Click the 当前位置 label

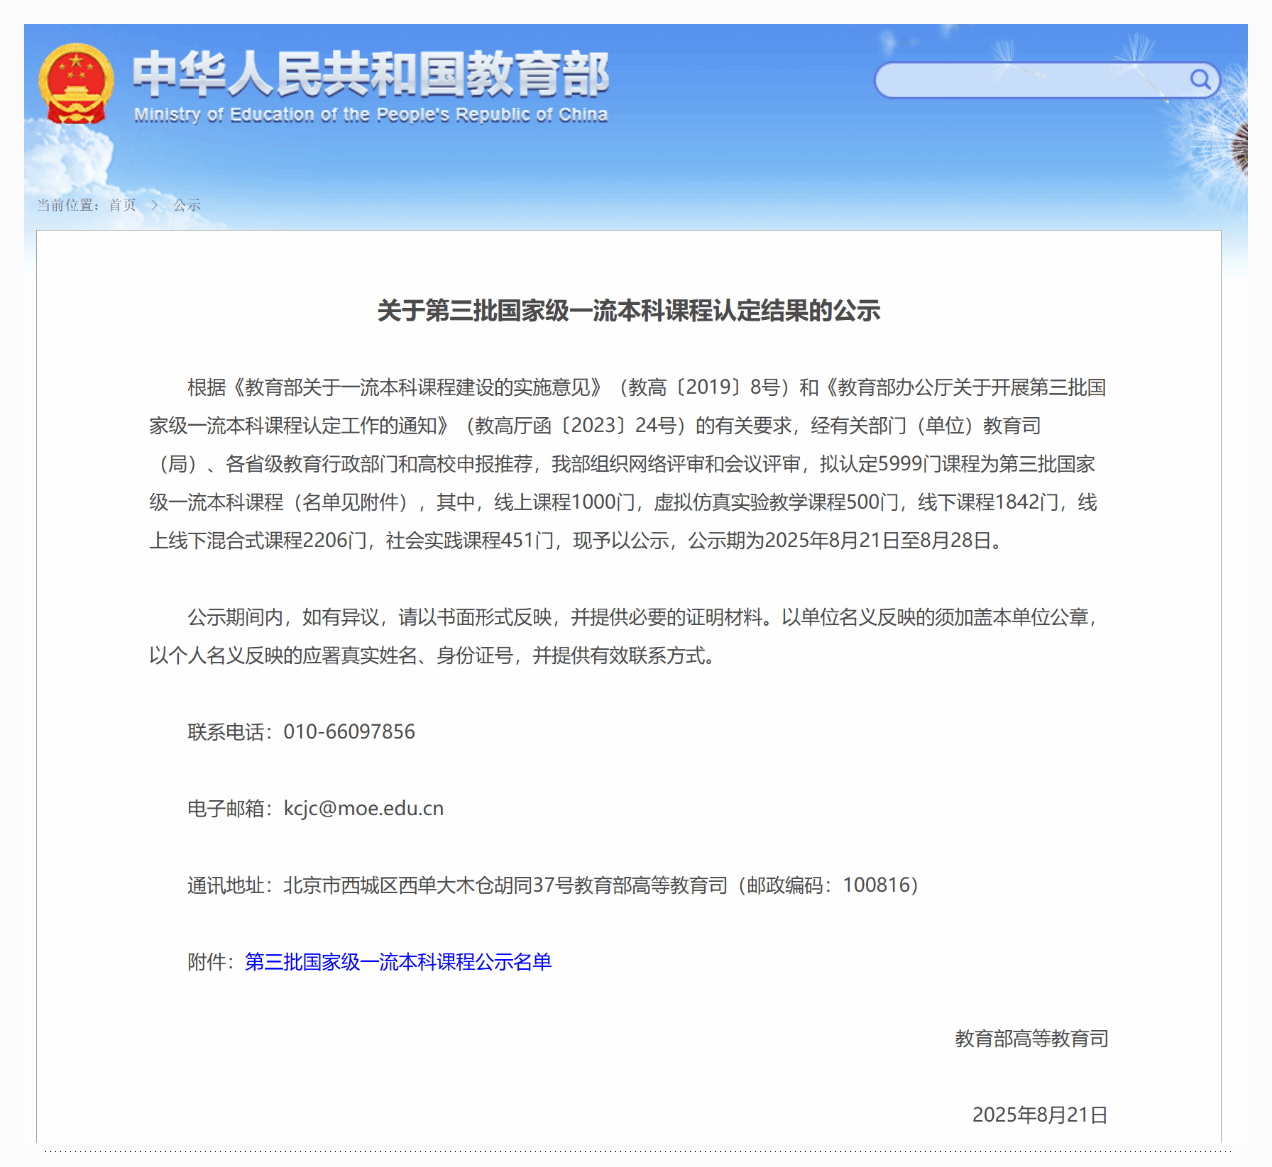point(67,205)
